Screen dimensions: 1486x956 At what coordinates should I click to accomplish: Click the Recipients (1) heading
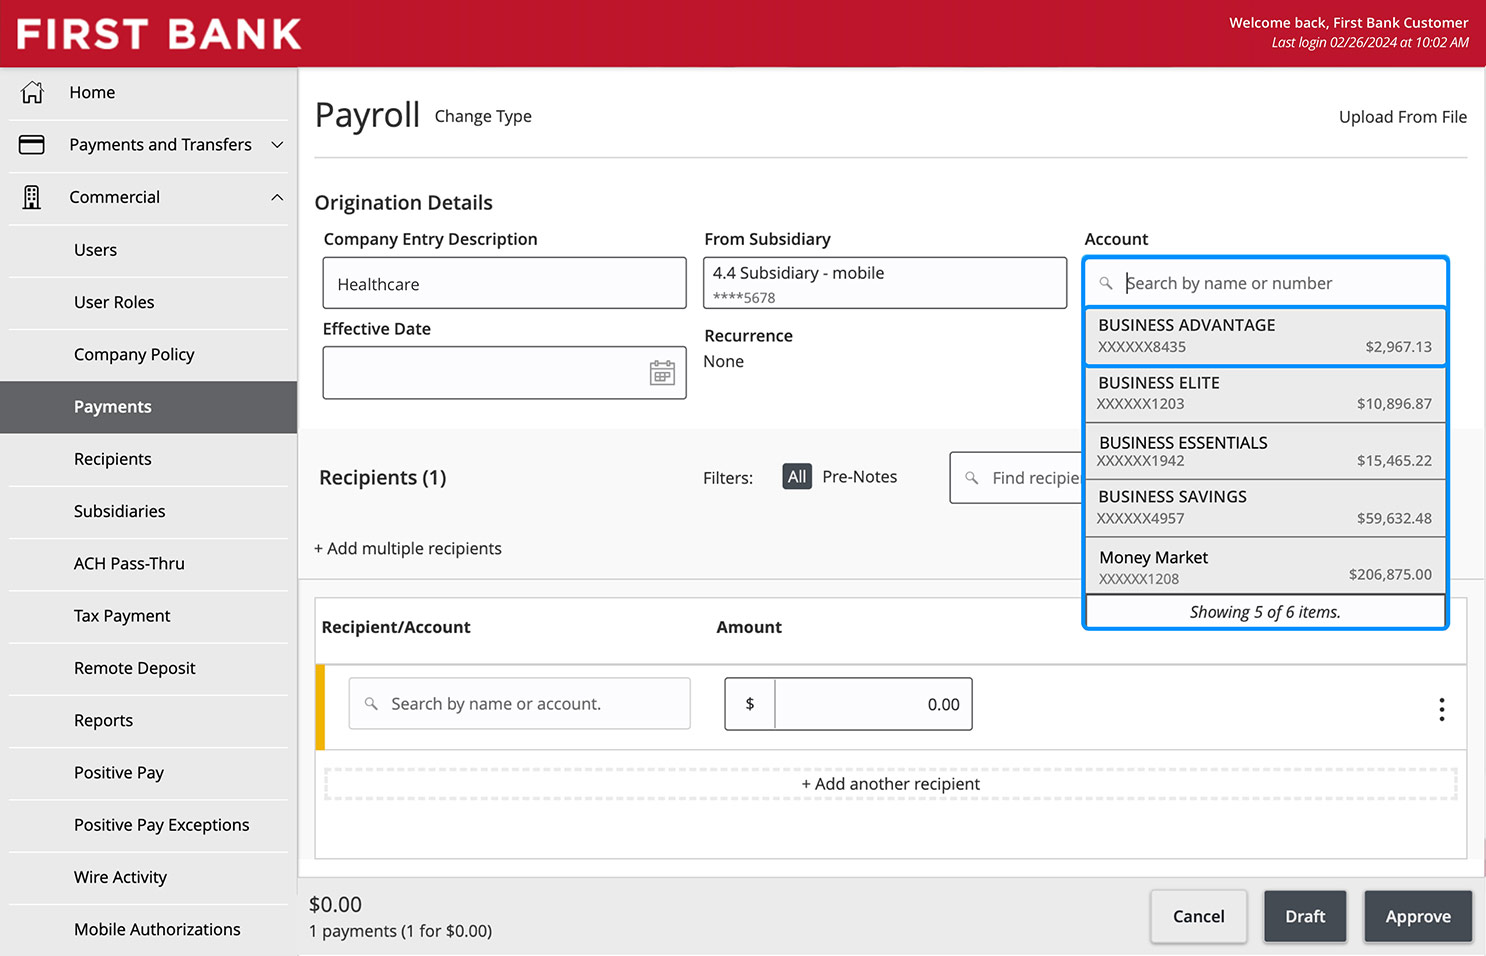point(382,478)
